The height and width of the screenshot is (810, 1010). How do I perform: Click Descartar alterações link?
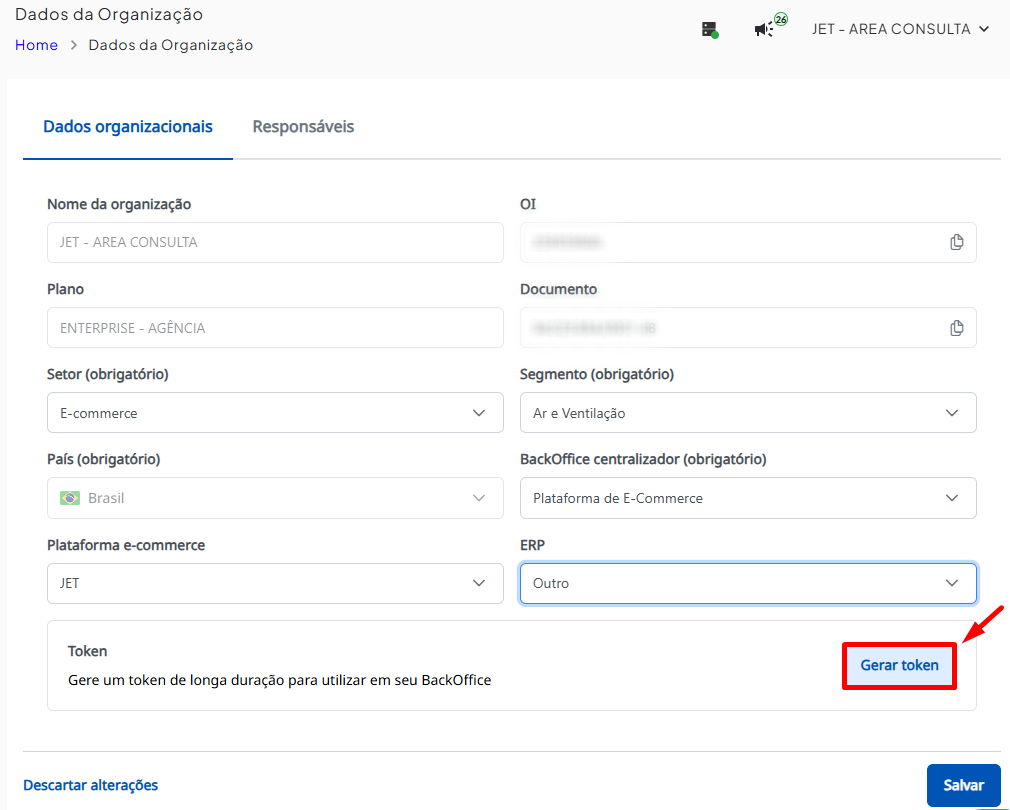pos(91,785)
